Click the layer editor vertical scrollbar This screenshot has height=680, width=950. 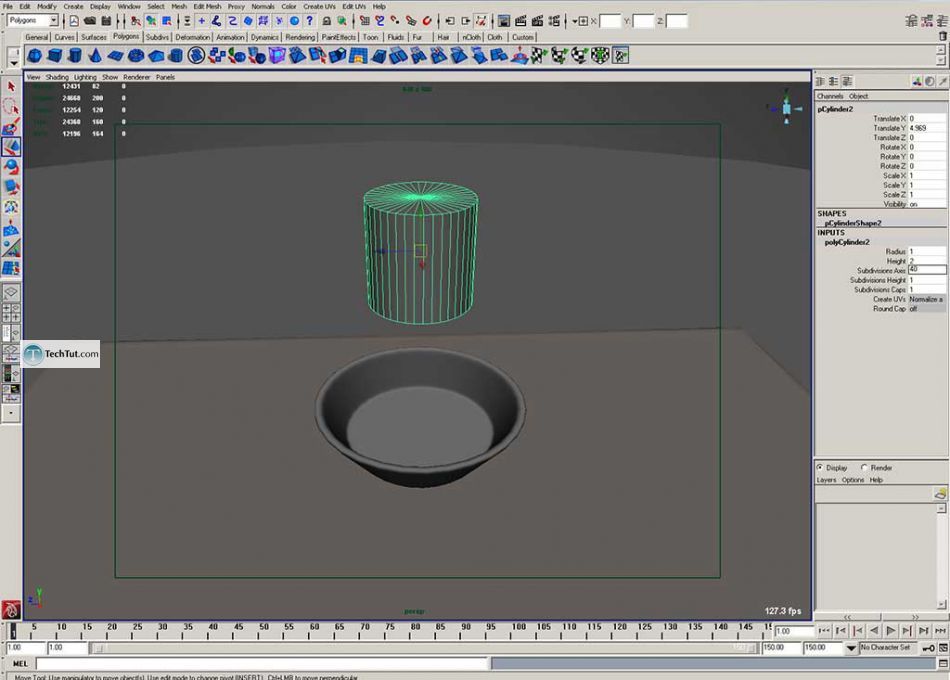pyautogui.click(x=941, y=556)
